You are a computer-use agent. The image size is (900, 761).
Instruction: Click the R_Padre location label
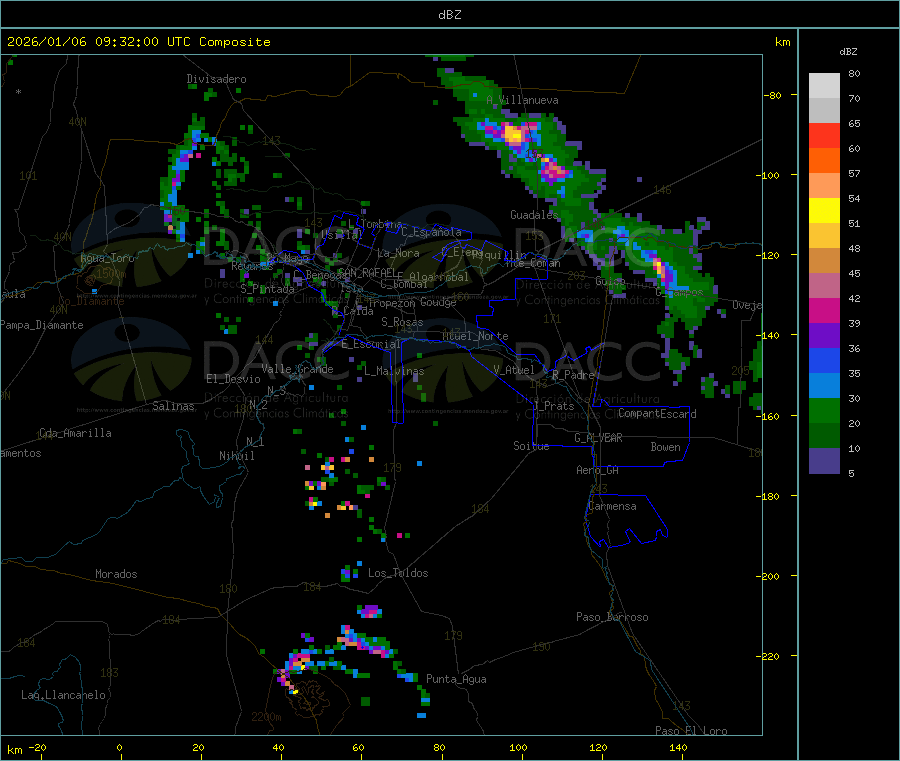573,375
